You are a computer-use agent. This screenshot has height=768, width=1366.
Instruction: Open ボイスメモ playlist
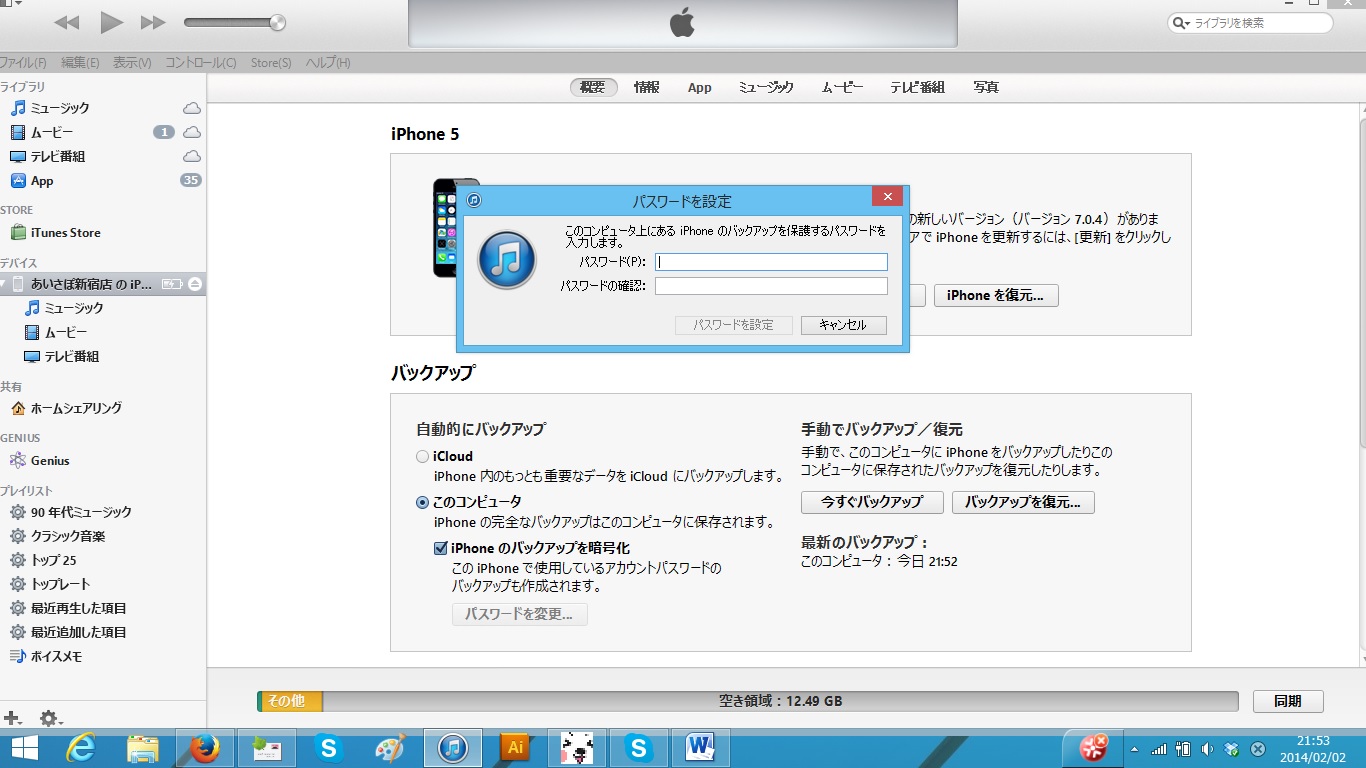tap(56, 657)
